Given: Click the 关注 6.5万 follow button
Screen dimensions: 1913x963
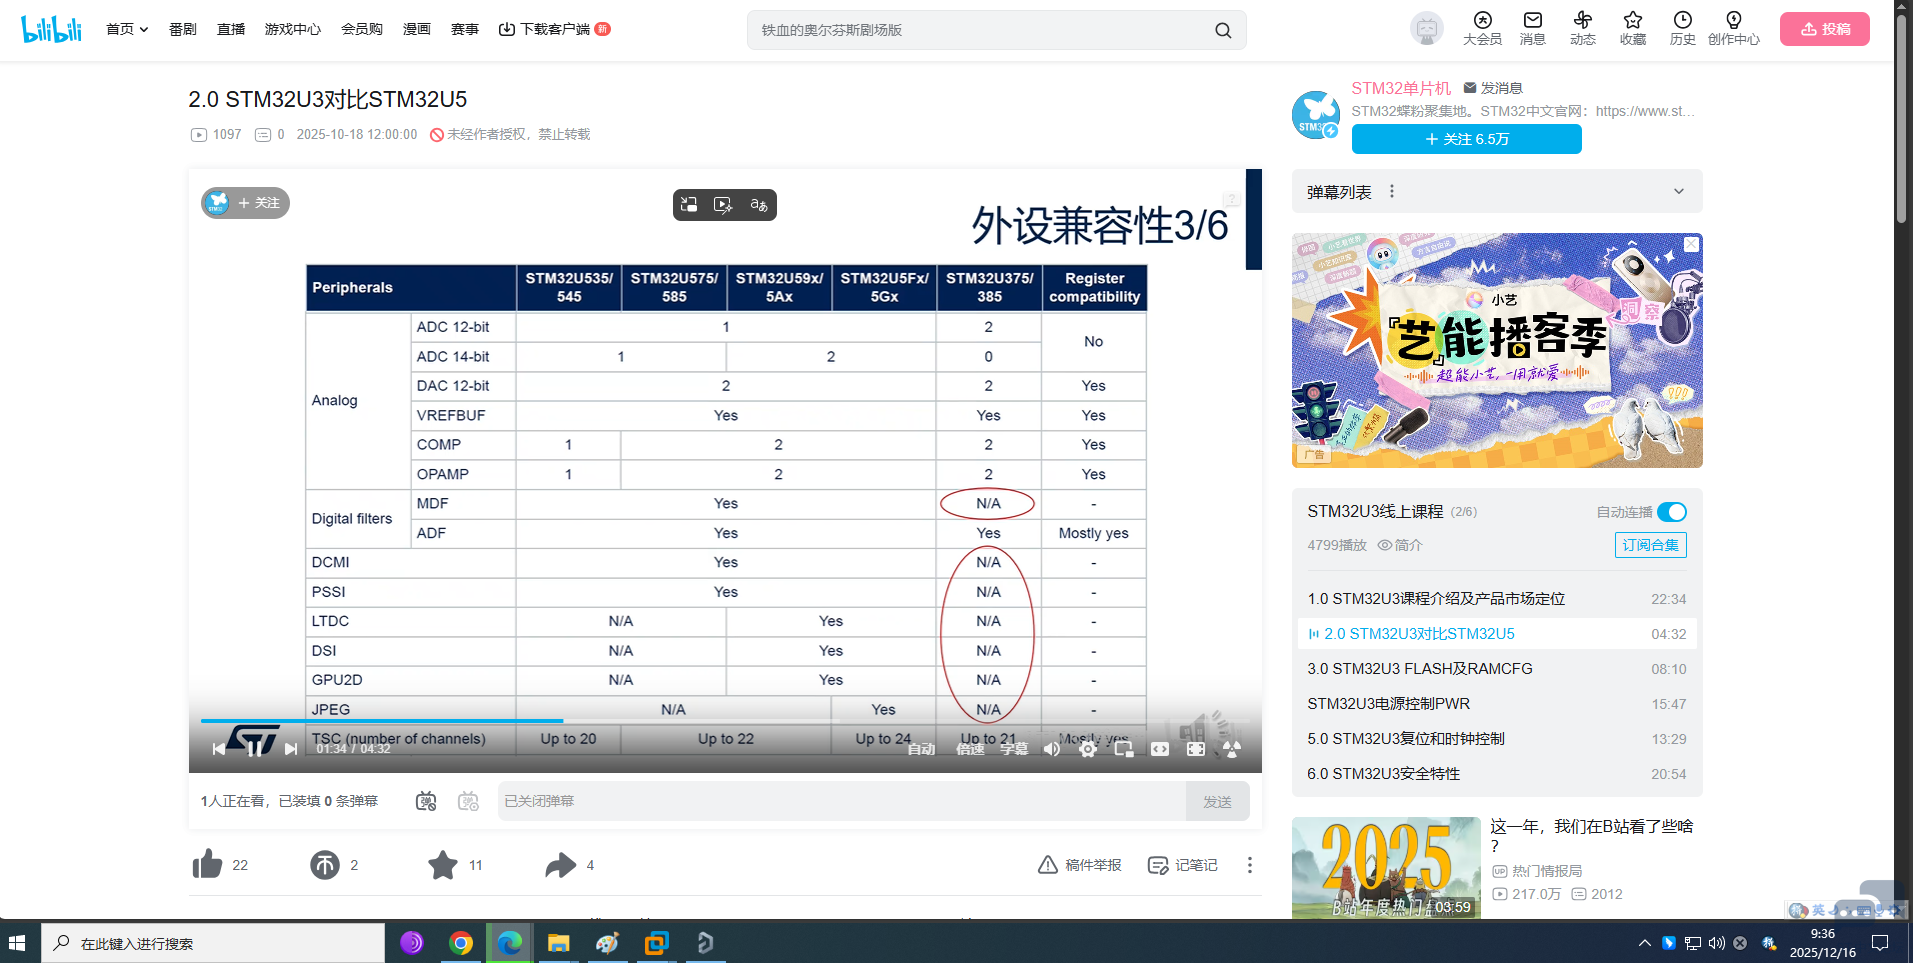Looking at the screenshot, I should (x=1465, y=139).
